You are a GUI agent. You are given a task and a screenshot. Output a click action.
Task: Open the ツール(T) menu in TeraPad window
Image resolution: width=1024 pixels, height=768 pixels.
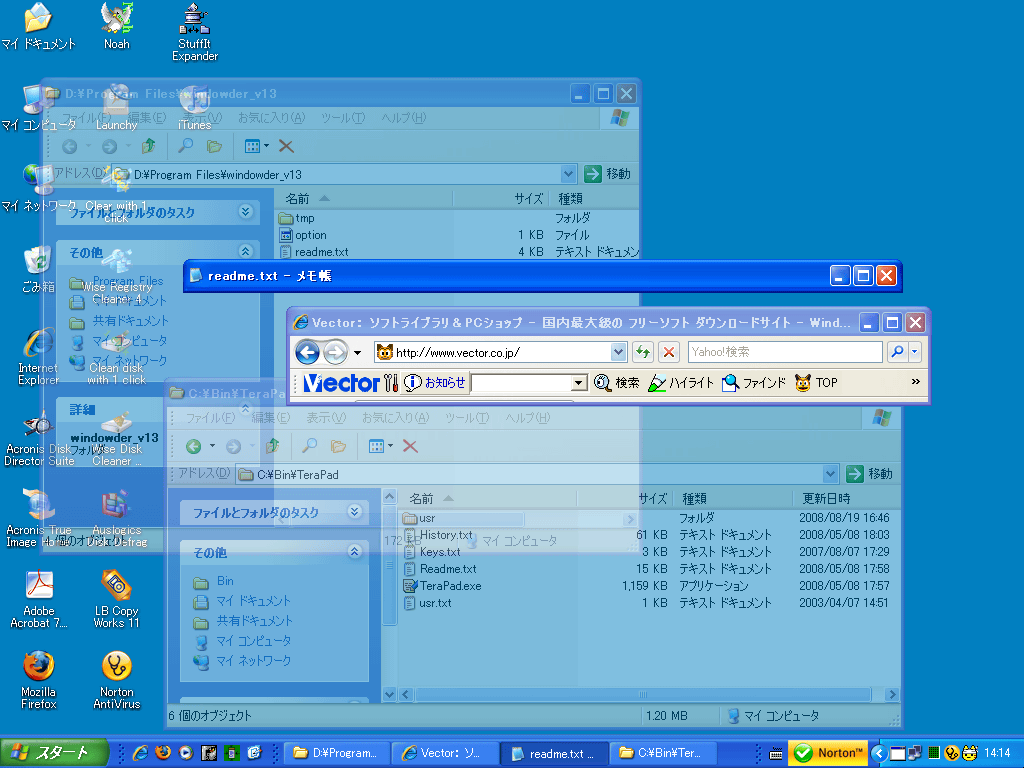tap(467, 418)
